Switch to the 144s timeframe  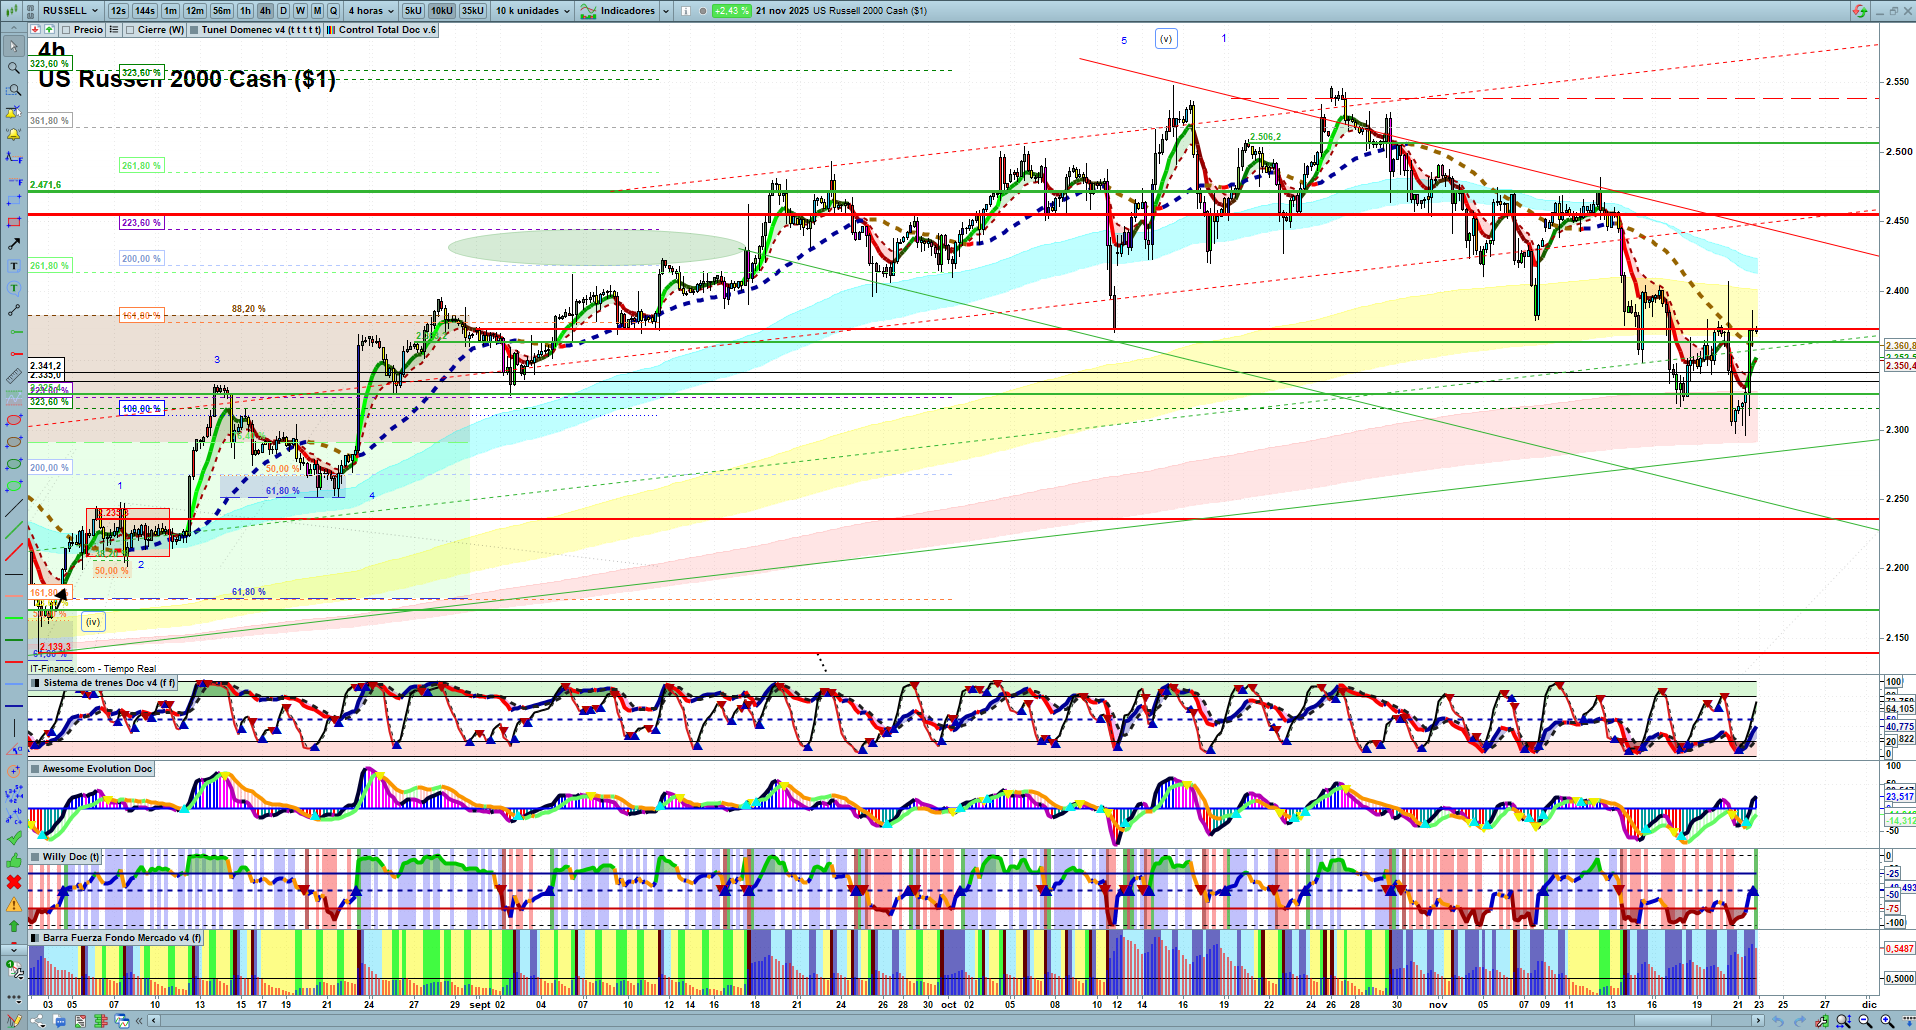click(145, 11)
